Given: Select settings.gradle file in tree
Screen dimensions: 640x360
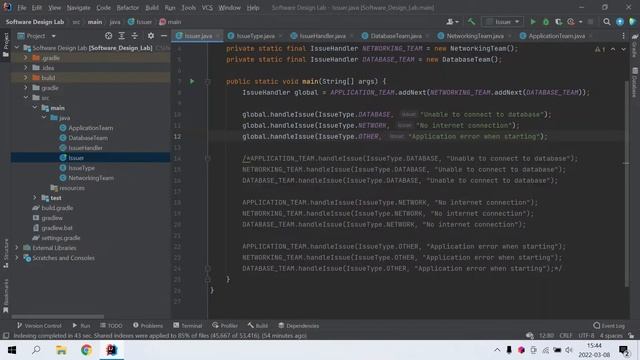Looking at the screenshot, I should pos(60,238).
